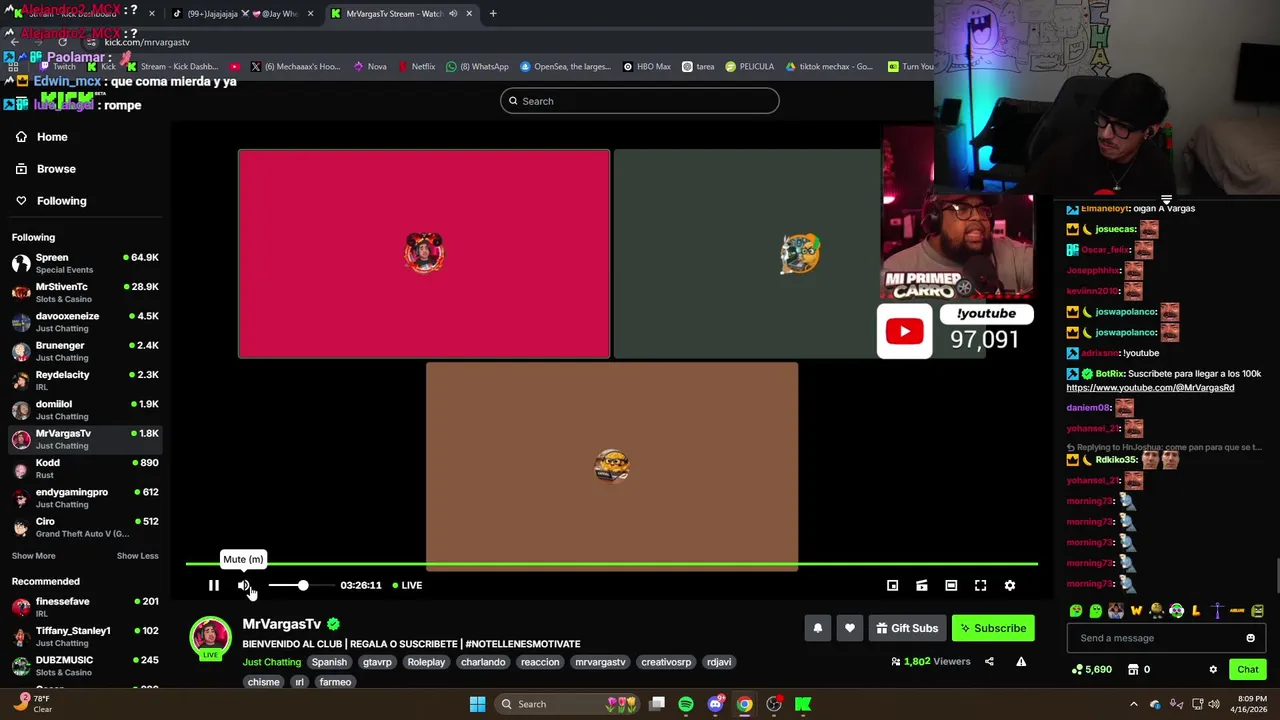Pause the live stream video

pos(213,585)
